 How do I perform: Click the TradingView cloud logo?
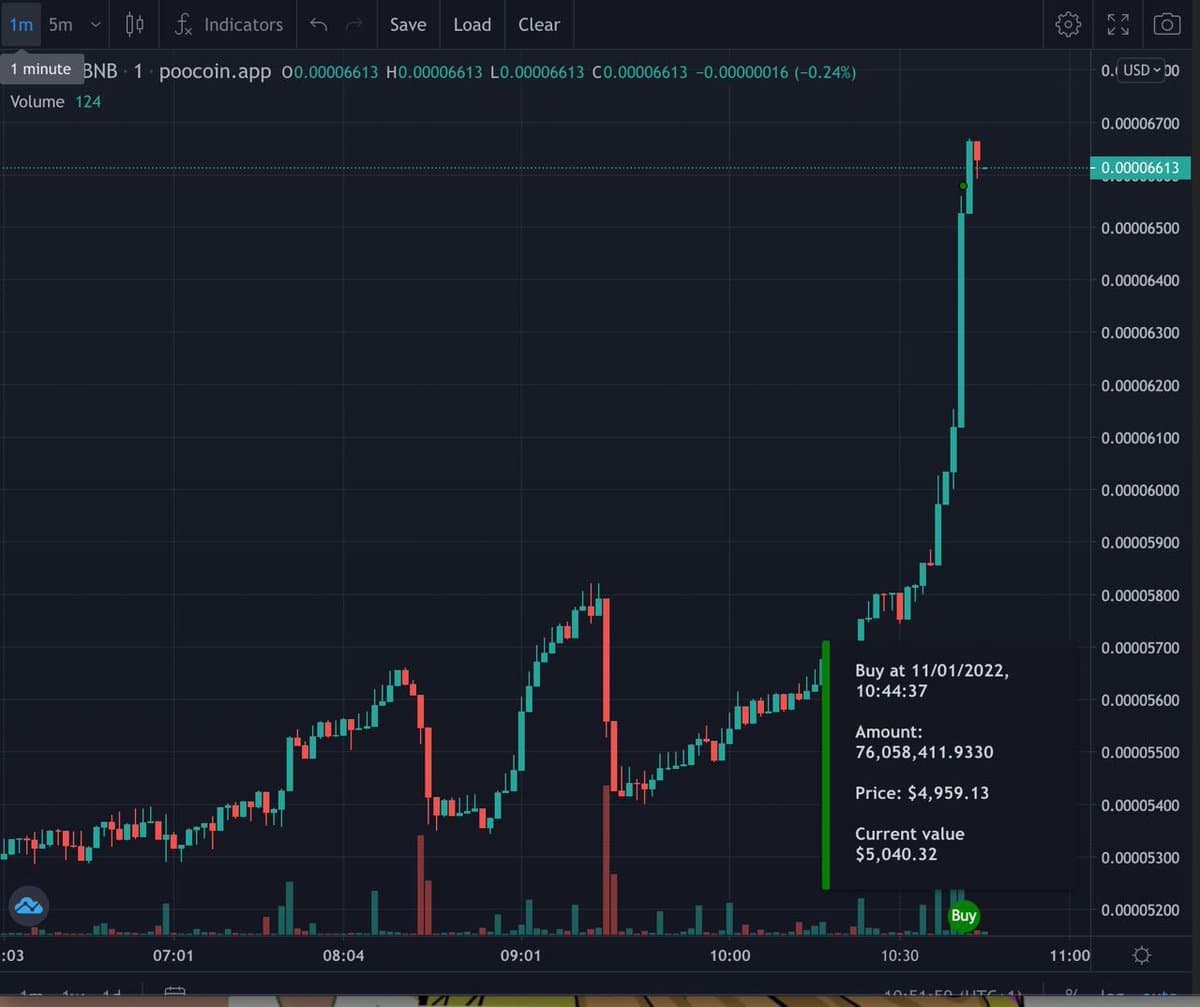[28, 906]
